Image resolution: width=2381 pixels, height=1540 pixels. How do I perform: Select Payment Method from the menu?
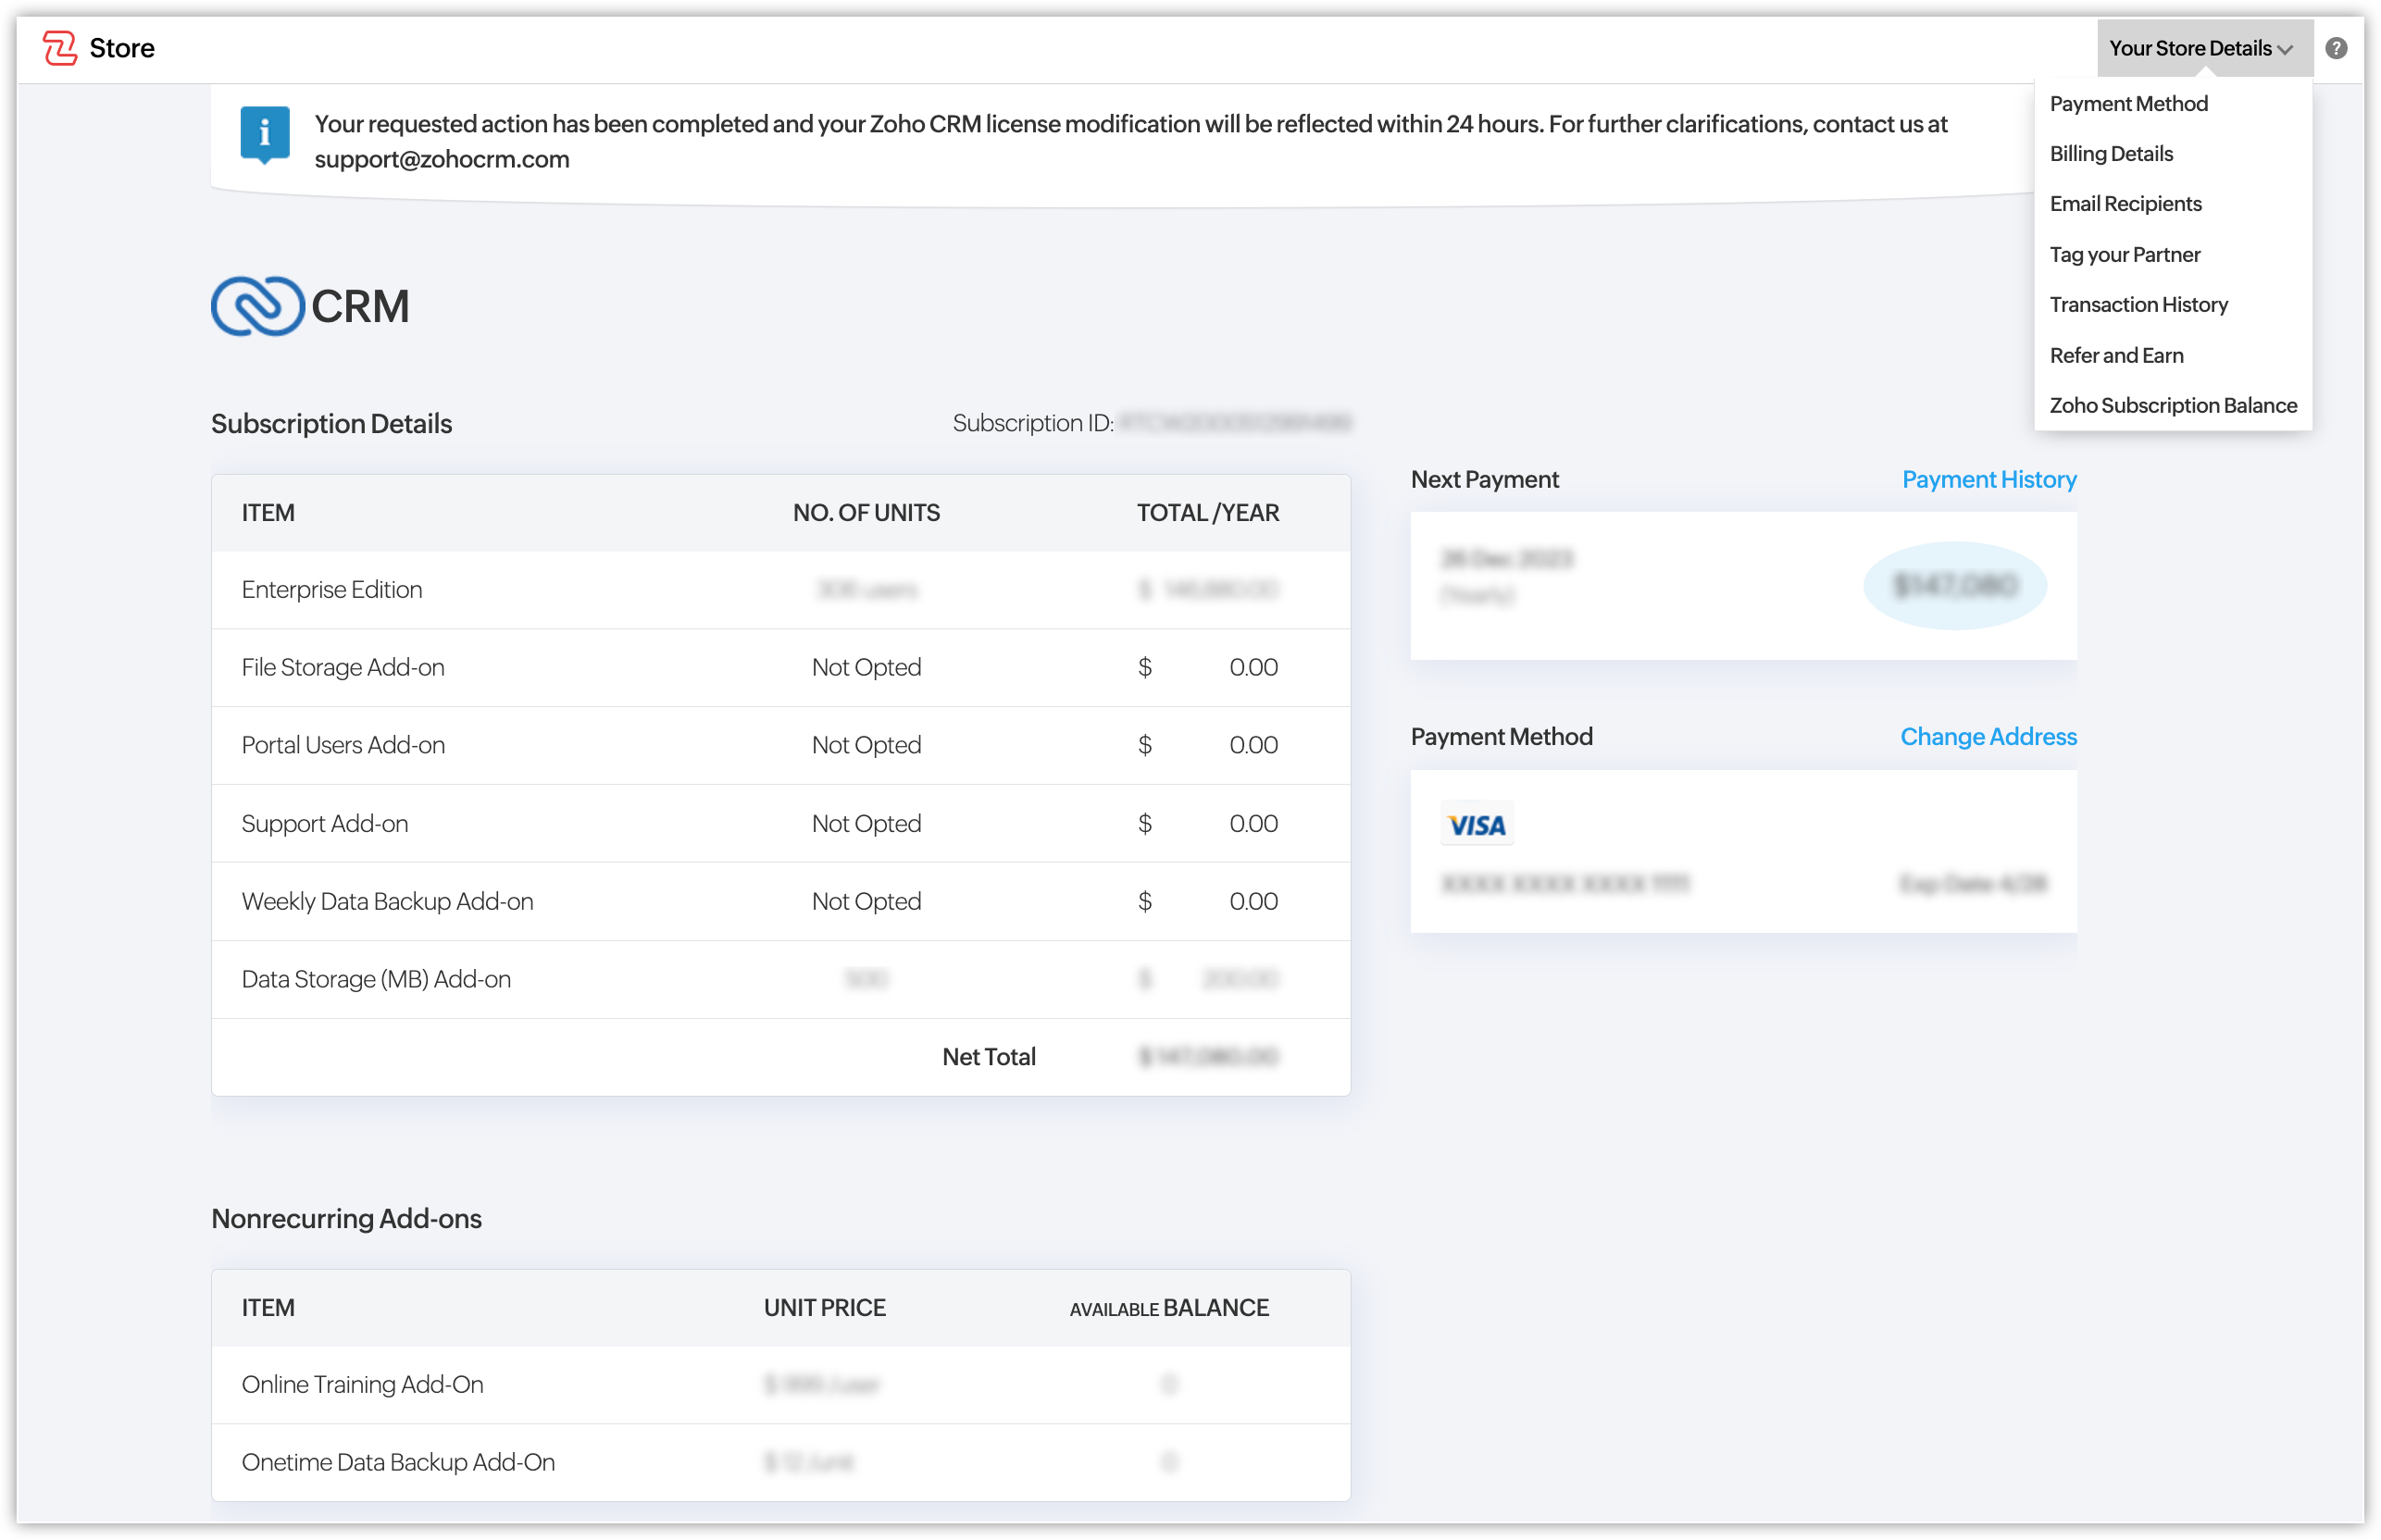click(x=2128, y=103)
